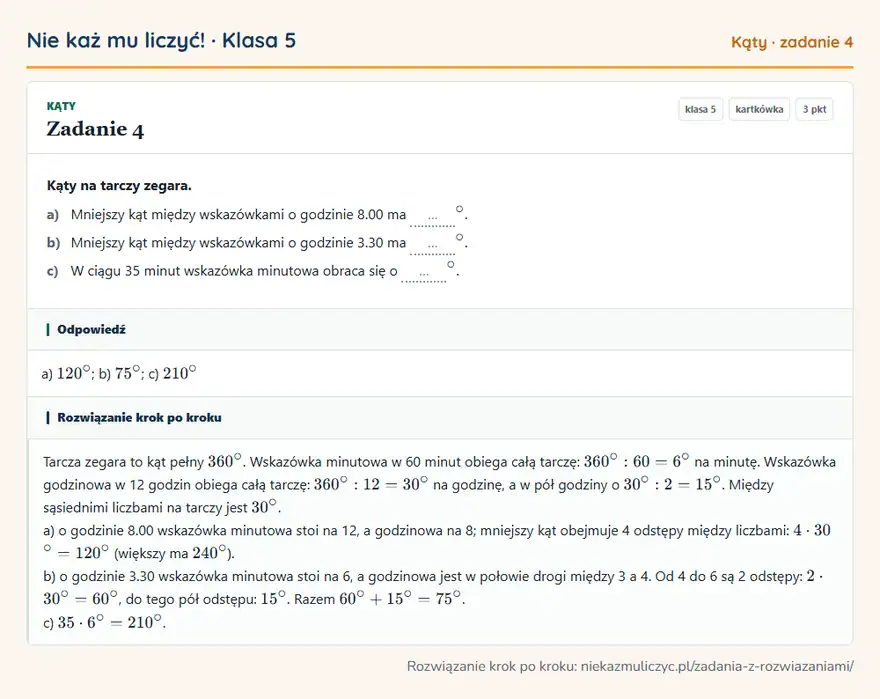Click the site title "Nie każ mu liczyć! · Klasa 5"
Viewport: 880px width, 699px height.
pyautogui.click(x=161, y=40)
